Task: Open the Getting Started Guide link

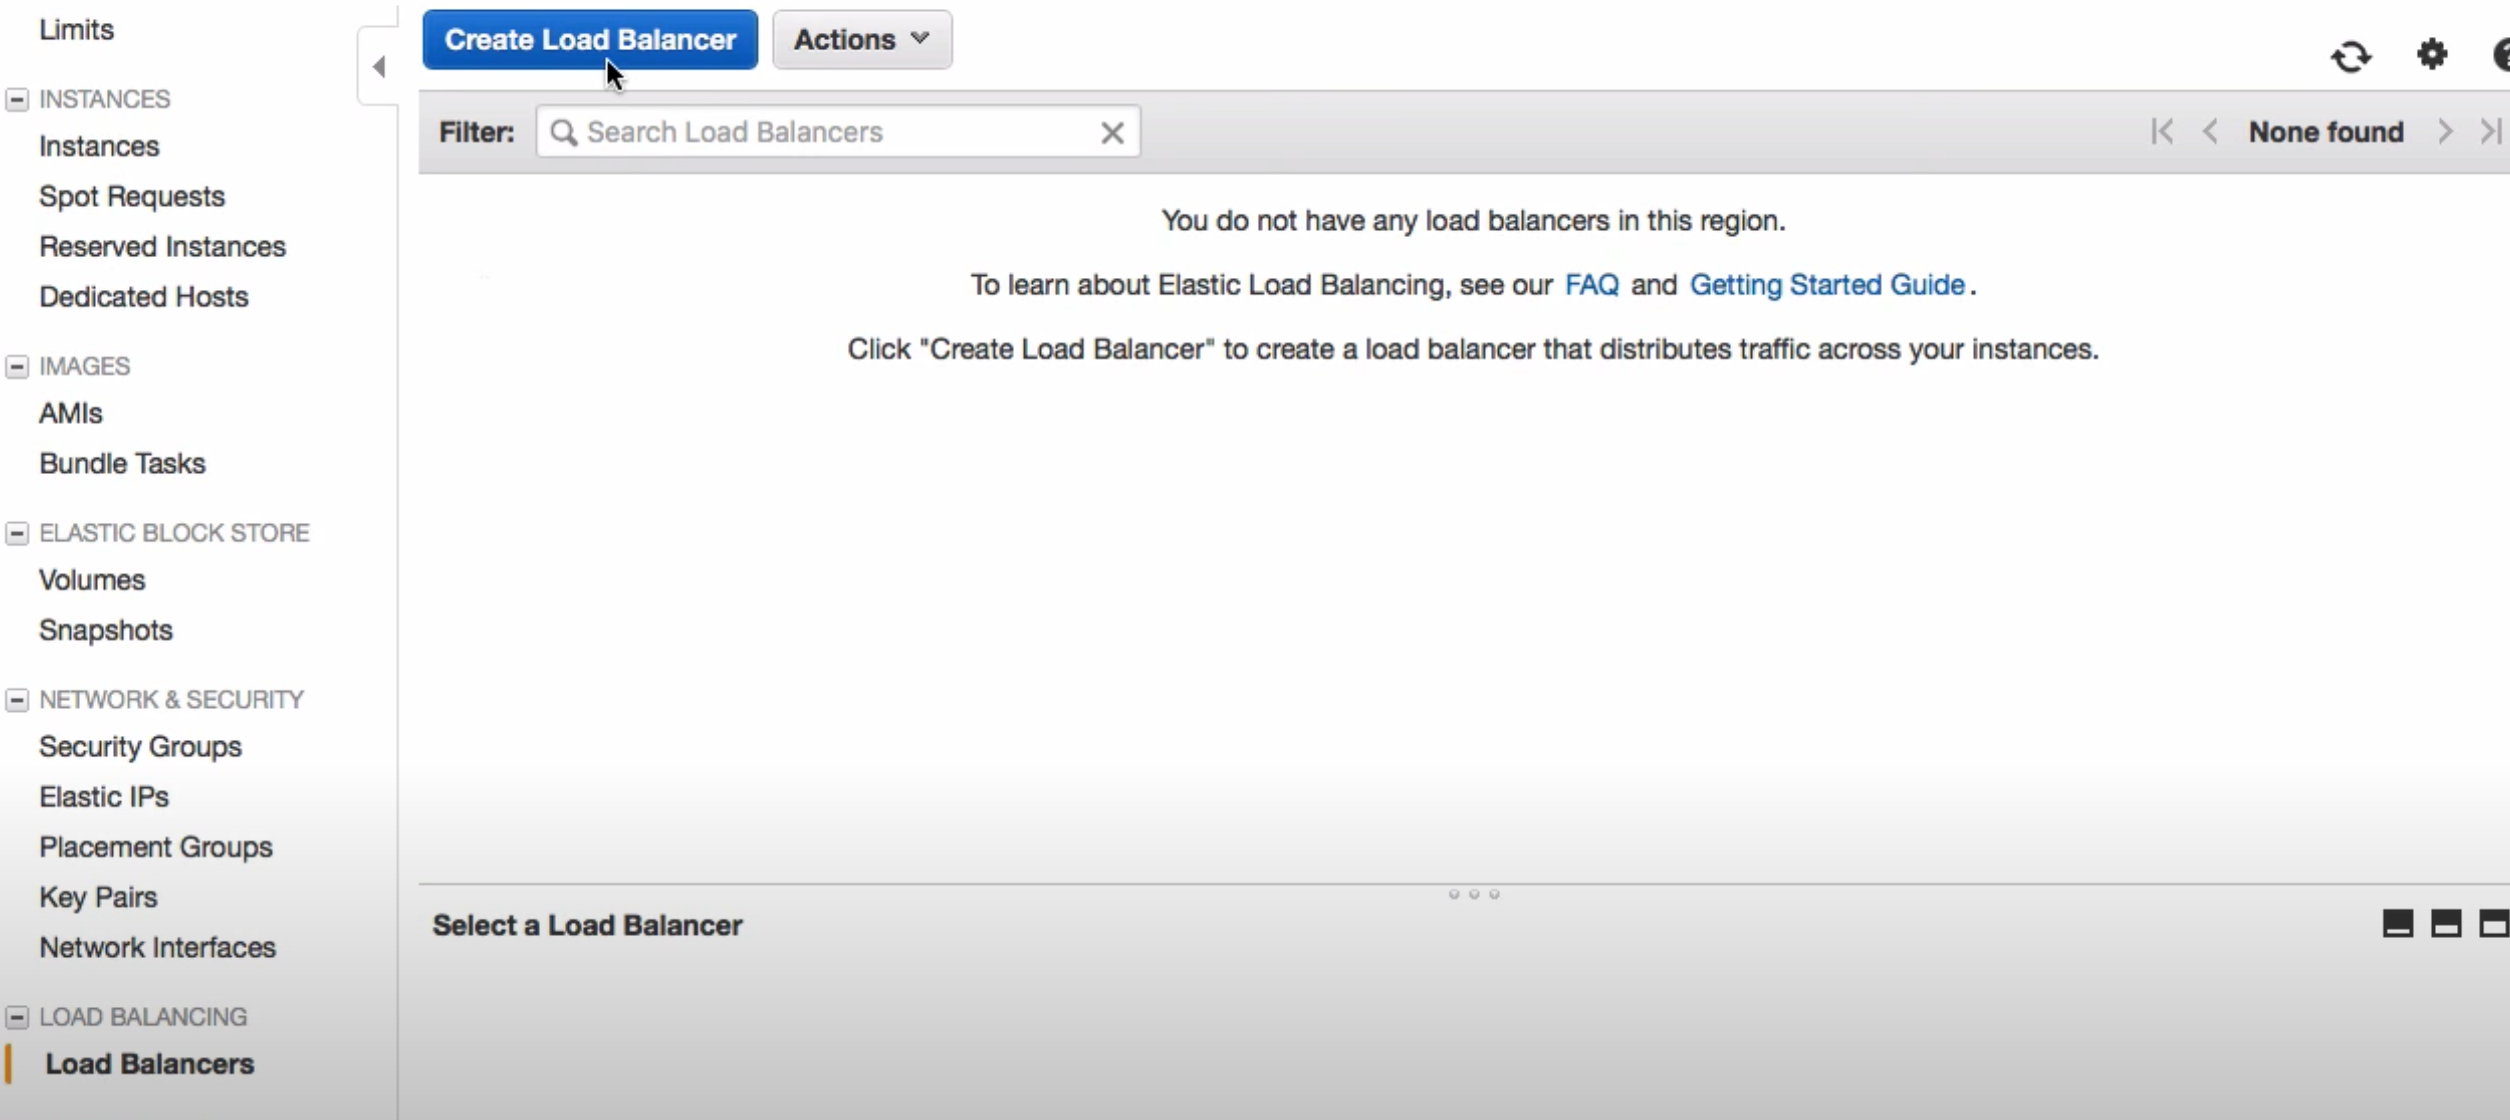Action: tap(1826, 285)
